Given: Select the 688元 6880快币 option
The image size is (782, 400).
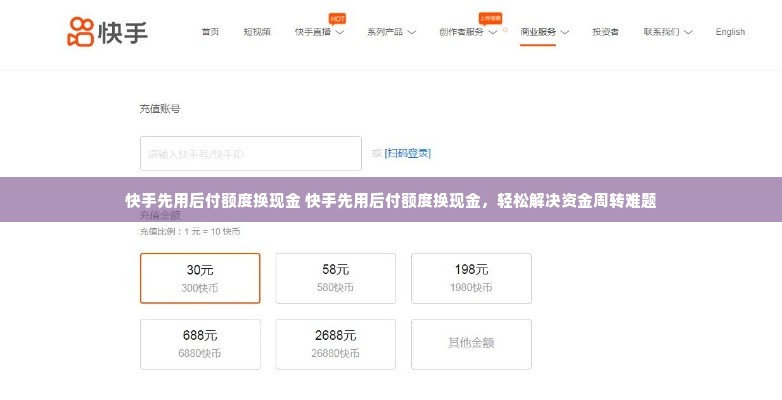Looking at the screenshot, I should pos(200,344).
